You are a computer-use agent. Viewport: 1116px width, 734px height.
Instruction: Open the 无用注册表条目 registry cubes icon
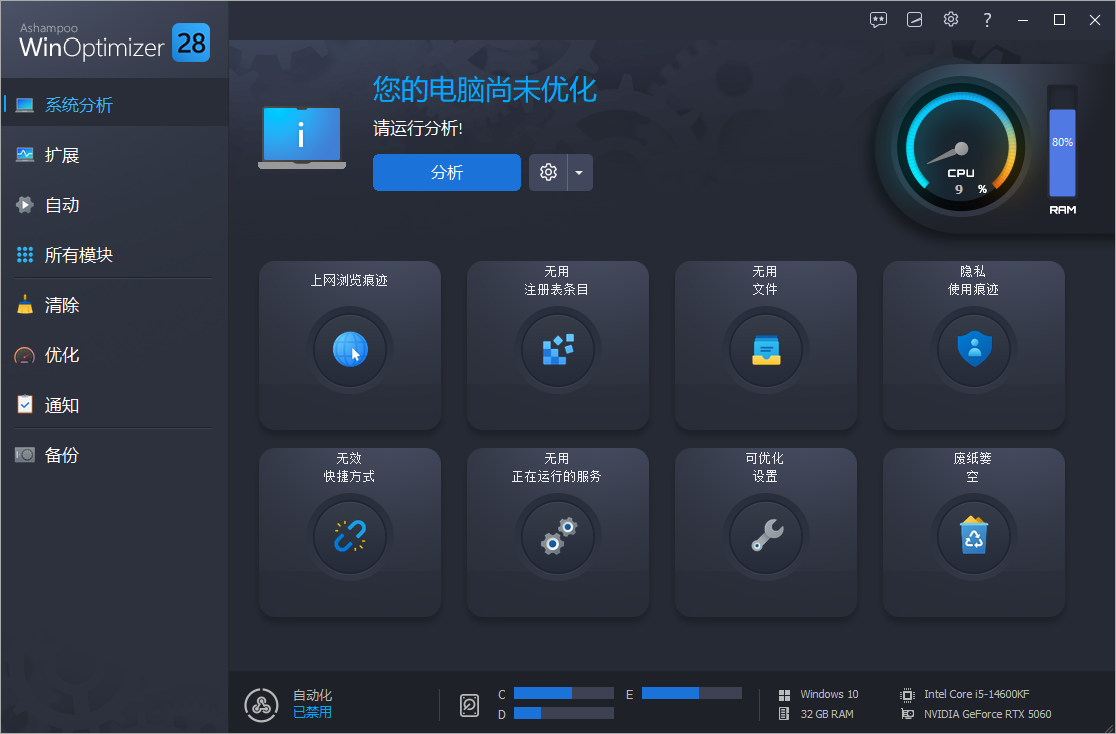click(x=557, y=350)
